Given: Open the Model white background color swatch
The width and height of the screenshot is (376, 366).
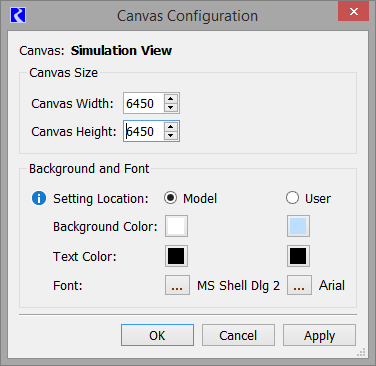Looking at the screenshot, I should (176, 226).
